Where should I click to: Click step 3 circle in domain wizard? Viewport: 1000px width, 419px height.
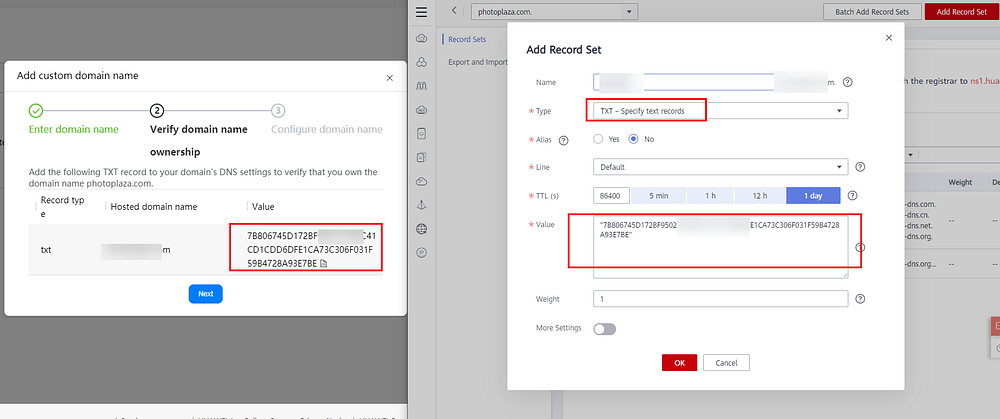[277, 110]
